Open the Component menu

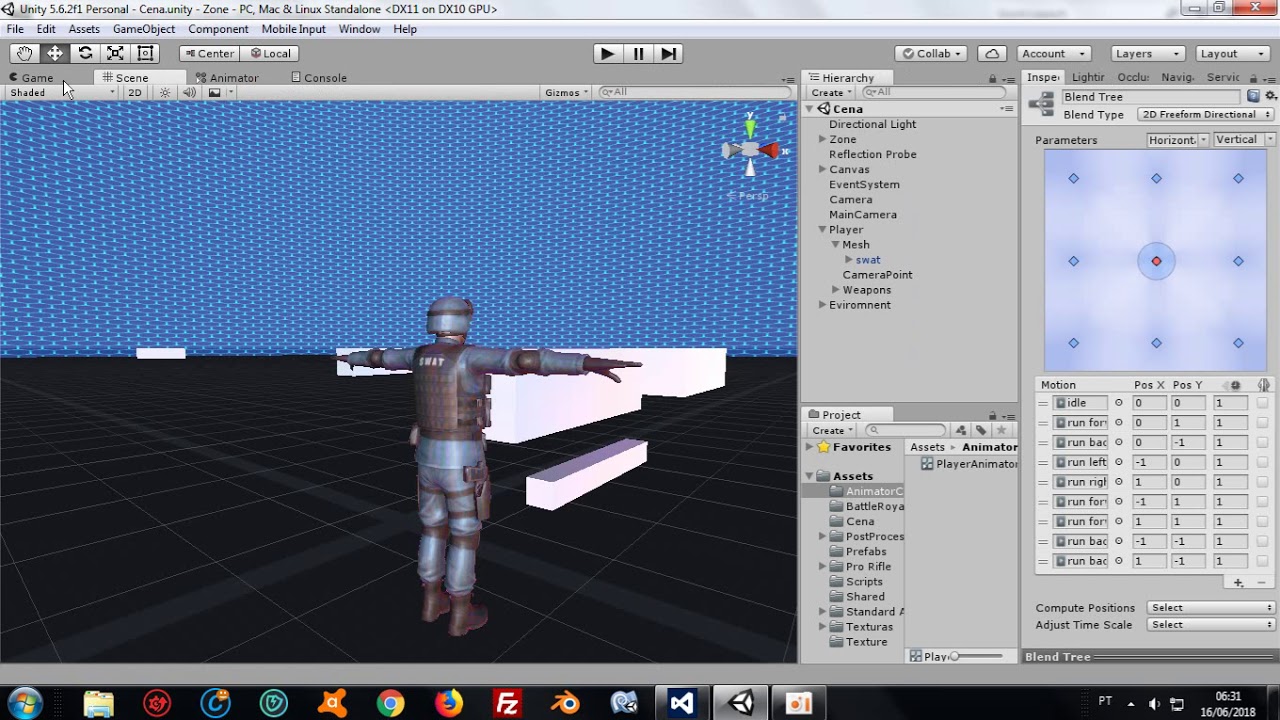[218, 29]
